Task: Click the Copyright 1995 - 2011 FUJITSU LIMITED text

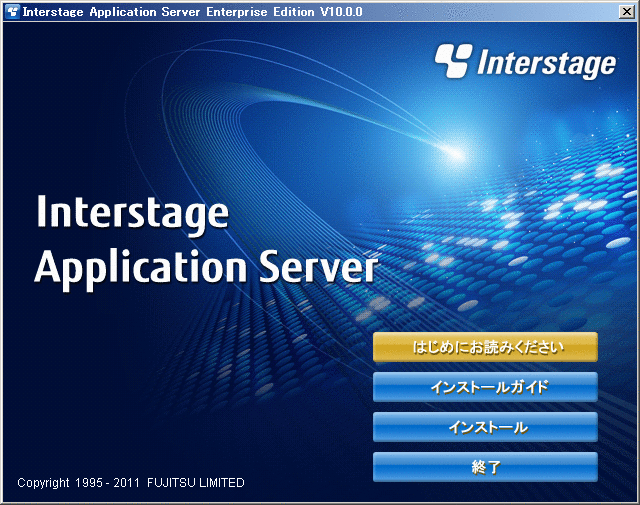Action: coord(131,483)
